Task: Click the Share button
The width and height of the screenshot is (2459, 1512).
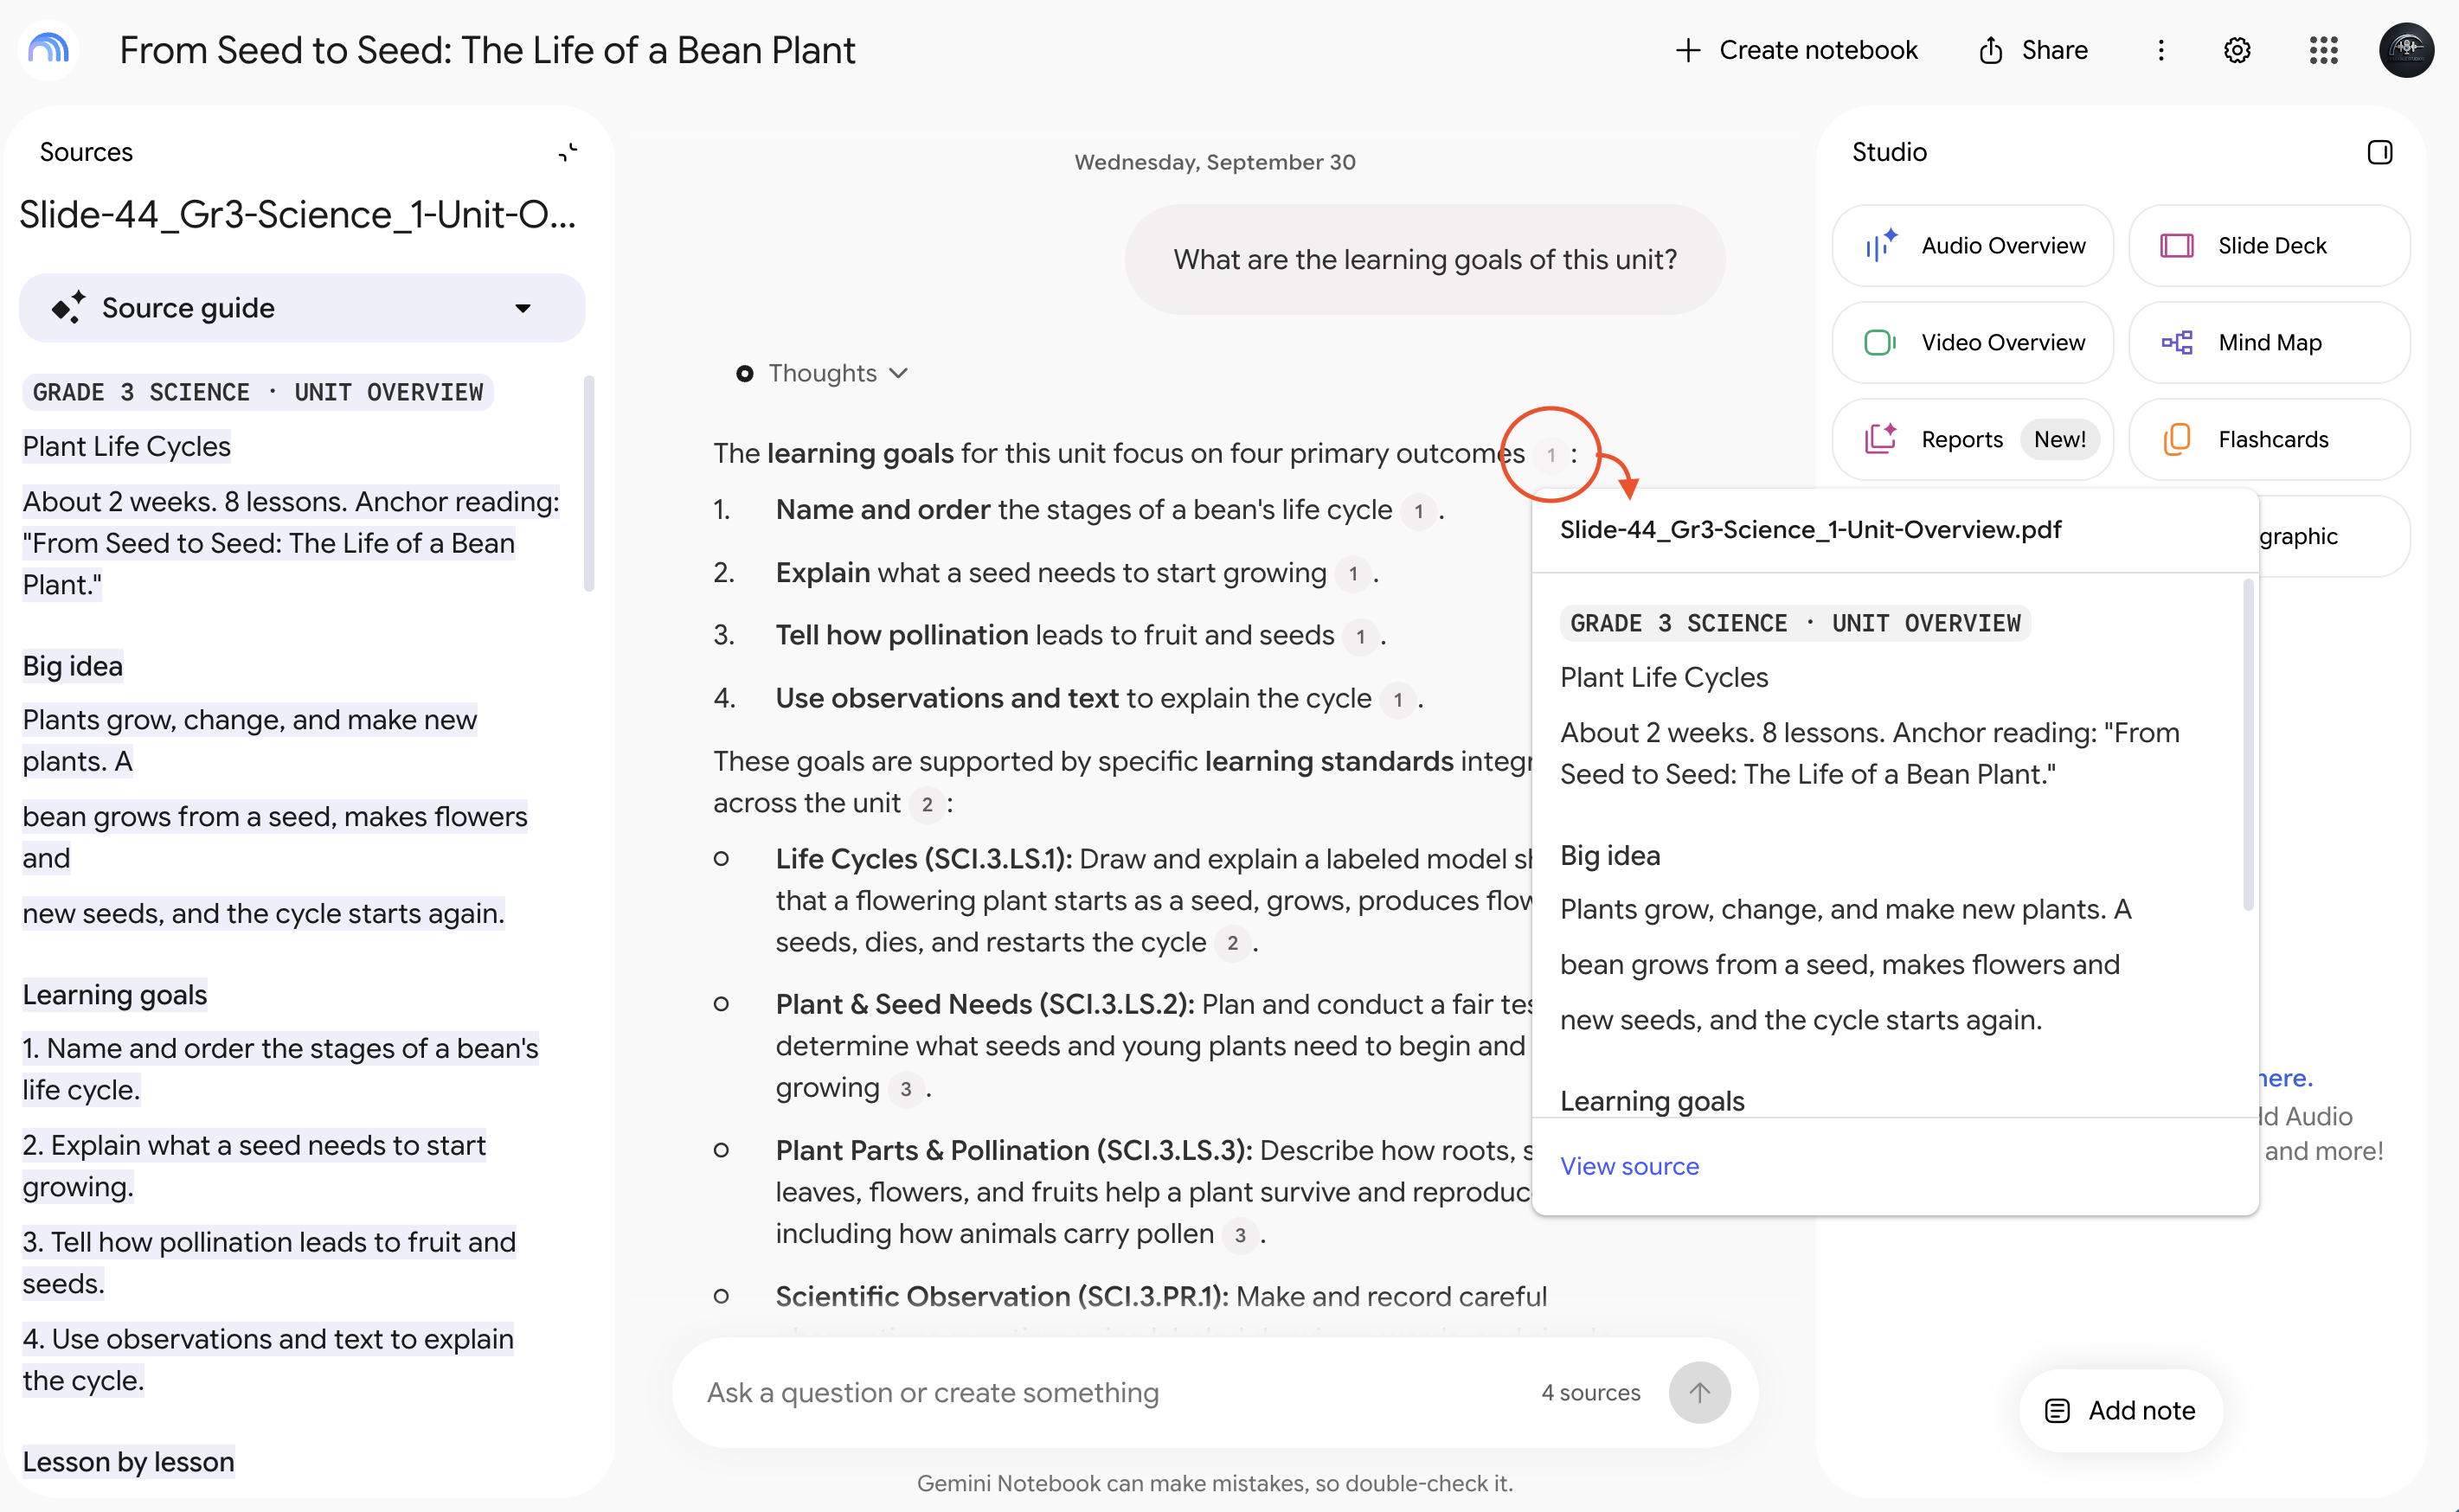Action: pyautogui.click(x=2033, y=50)
